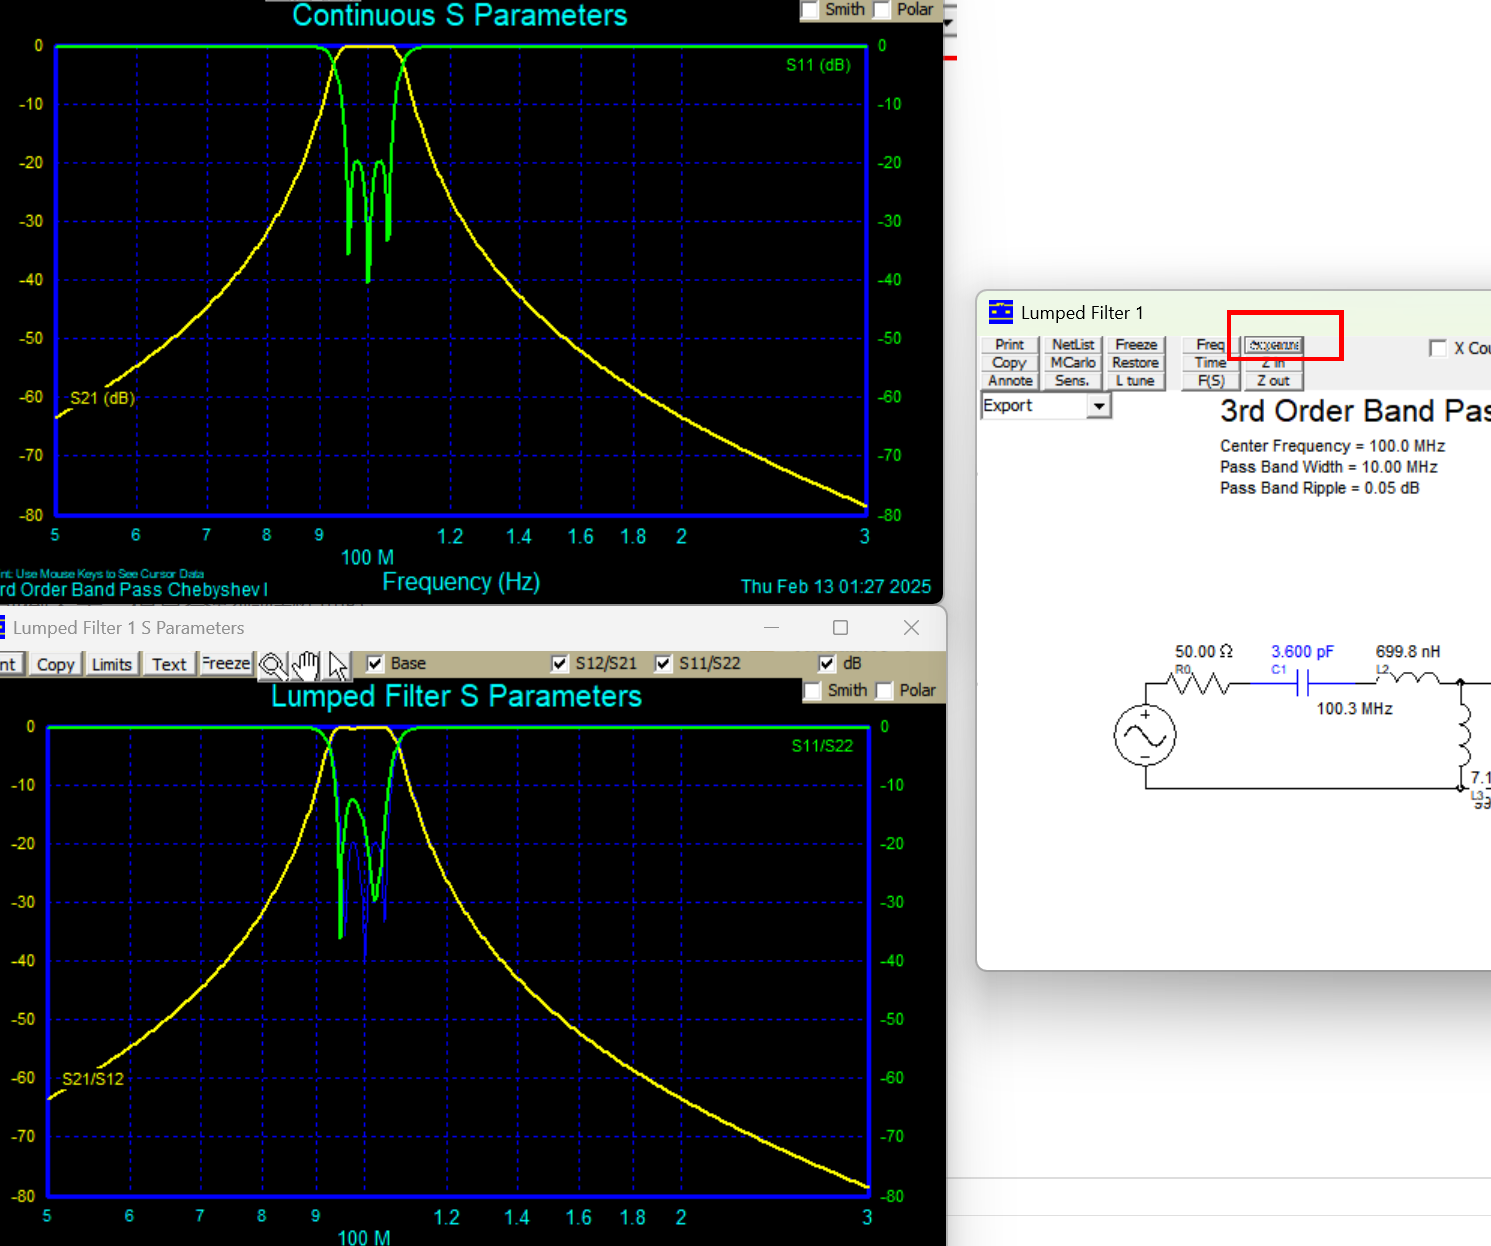Check the X Couple checkbox
This screenshot has height=1246, width=1491.
(x=1438, y=348)
